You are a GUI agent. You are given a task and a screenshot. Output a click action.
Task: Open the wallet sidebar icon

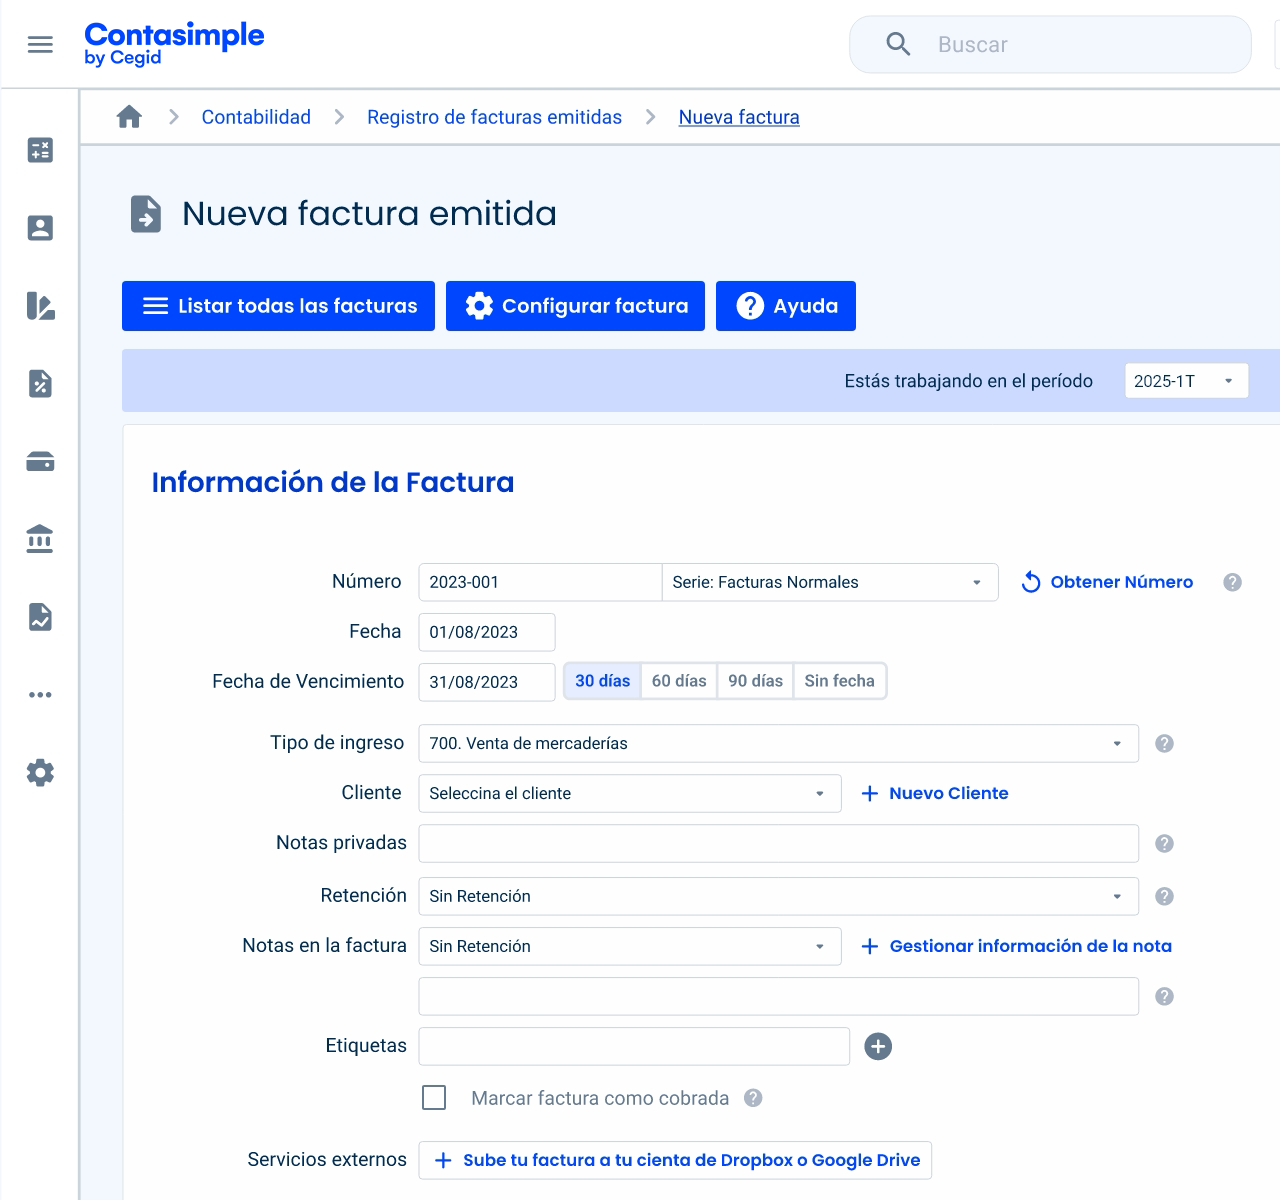pos(40,461)
